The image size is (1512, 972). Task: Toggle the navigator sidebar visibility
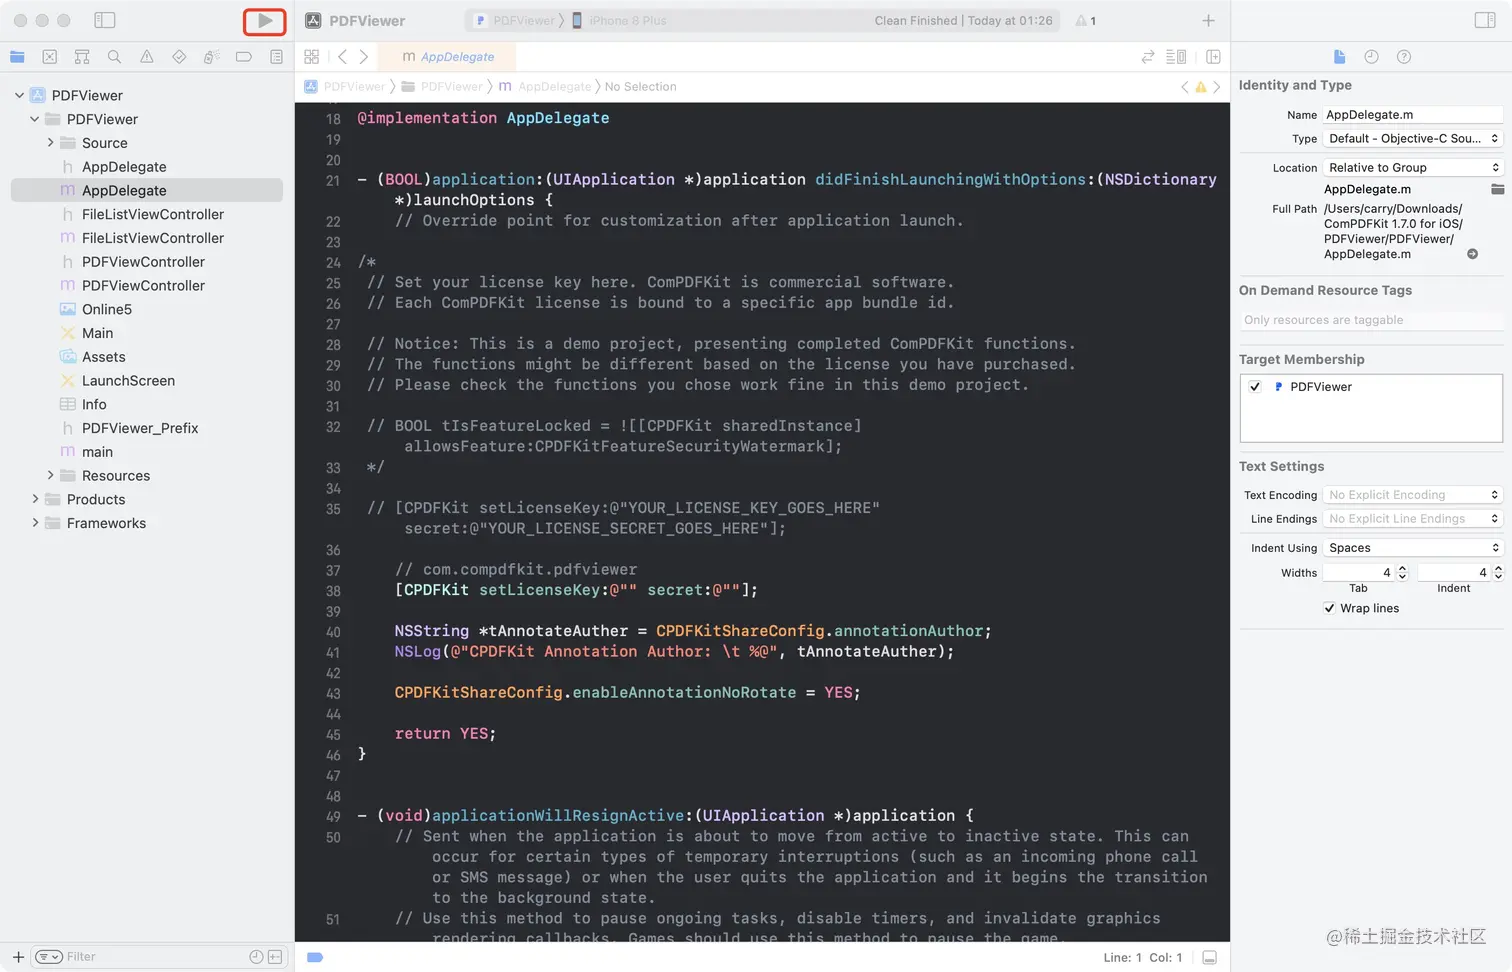[105, 20]
